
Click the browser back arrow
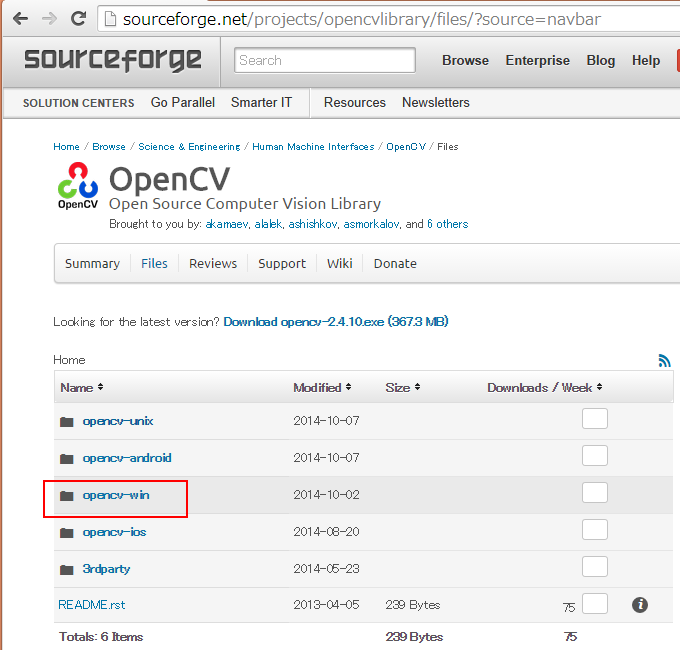coord(20,19)
